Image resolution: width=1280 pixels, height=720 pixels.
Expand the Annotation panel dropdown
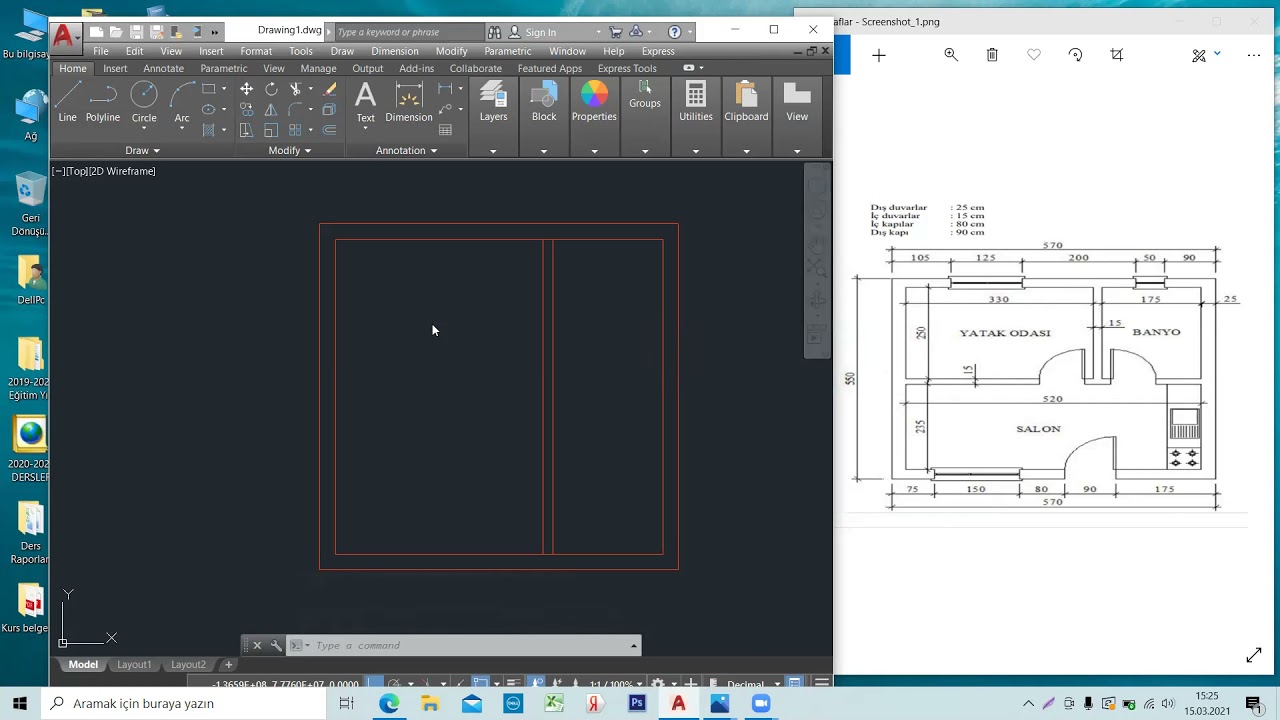(406, 150)
